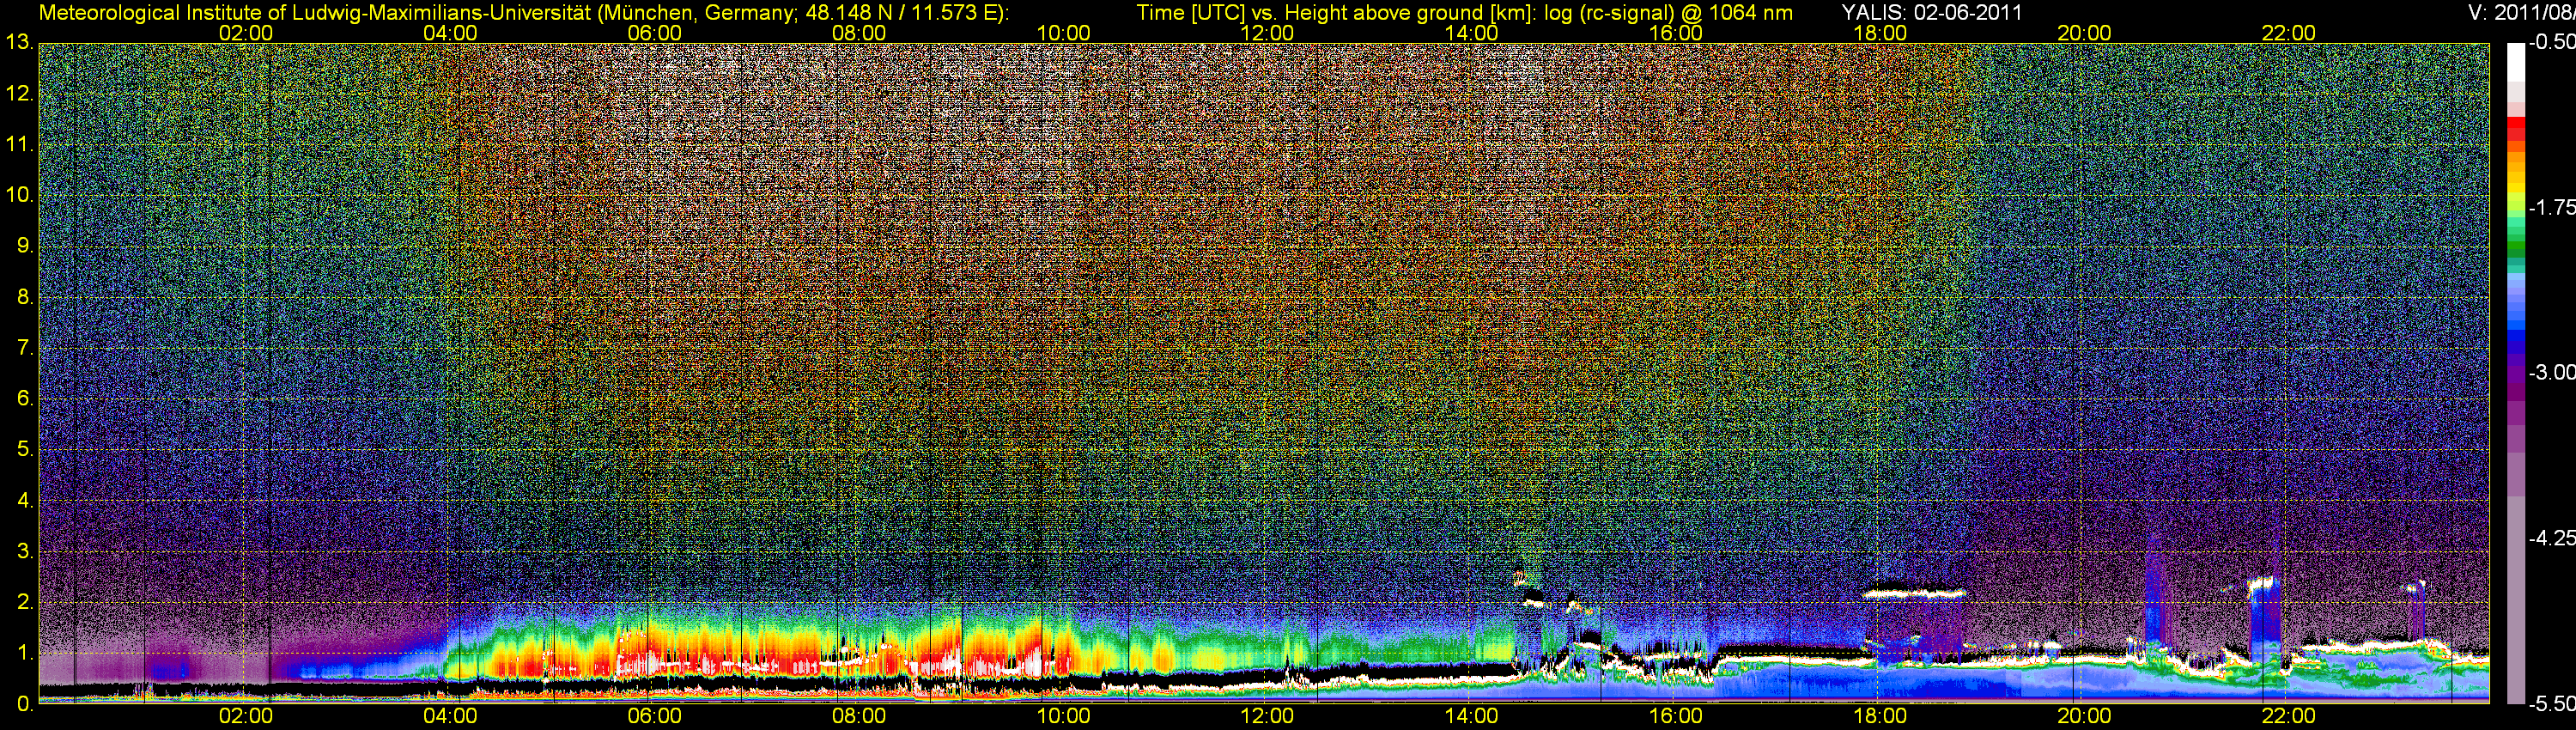This screenshot has width=2576, height=730.
Task: Click height label 8 on the vertical axis
Action: (x=25, y=297)
